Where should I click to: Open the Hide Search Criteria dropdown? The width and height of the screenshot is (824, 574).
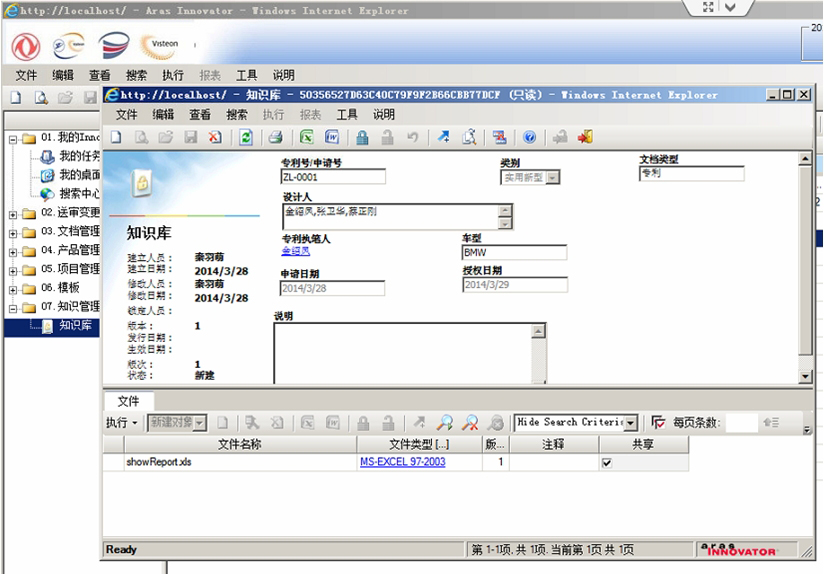click(631, 423)
